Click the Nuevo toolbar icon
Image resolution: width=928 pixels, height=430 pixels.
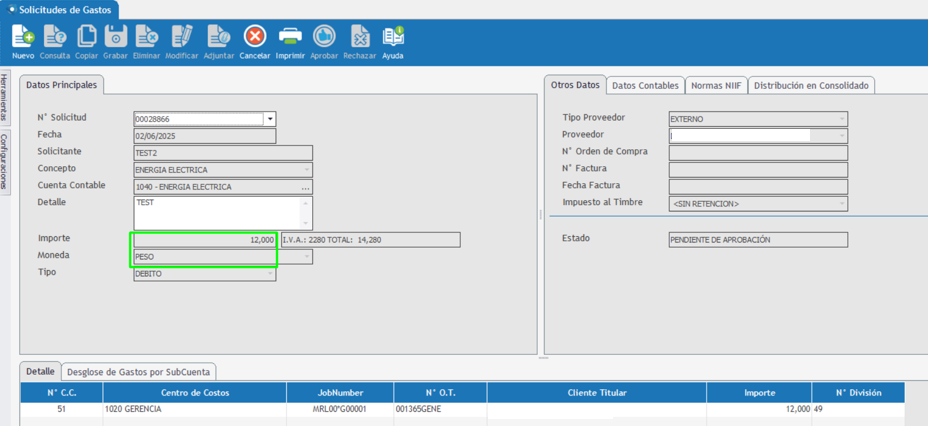(22, 38)
